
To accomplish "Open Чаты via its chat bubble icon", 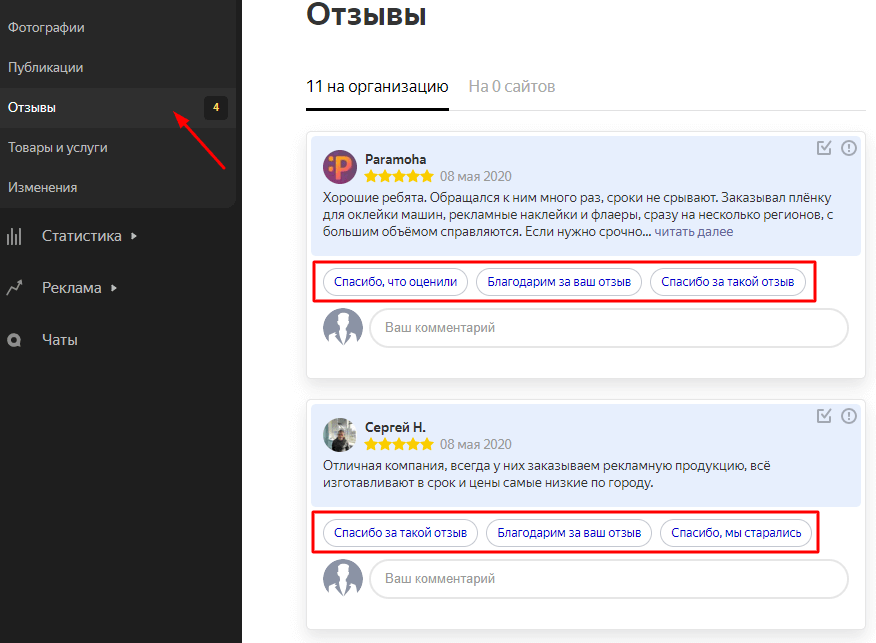I will [x=15, y=340].
